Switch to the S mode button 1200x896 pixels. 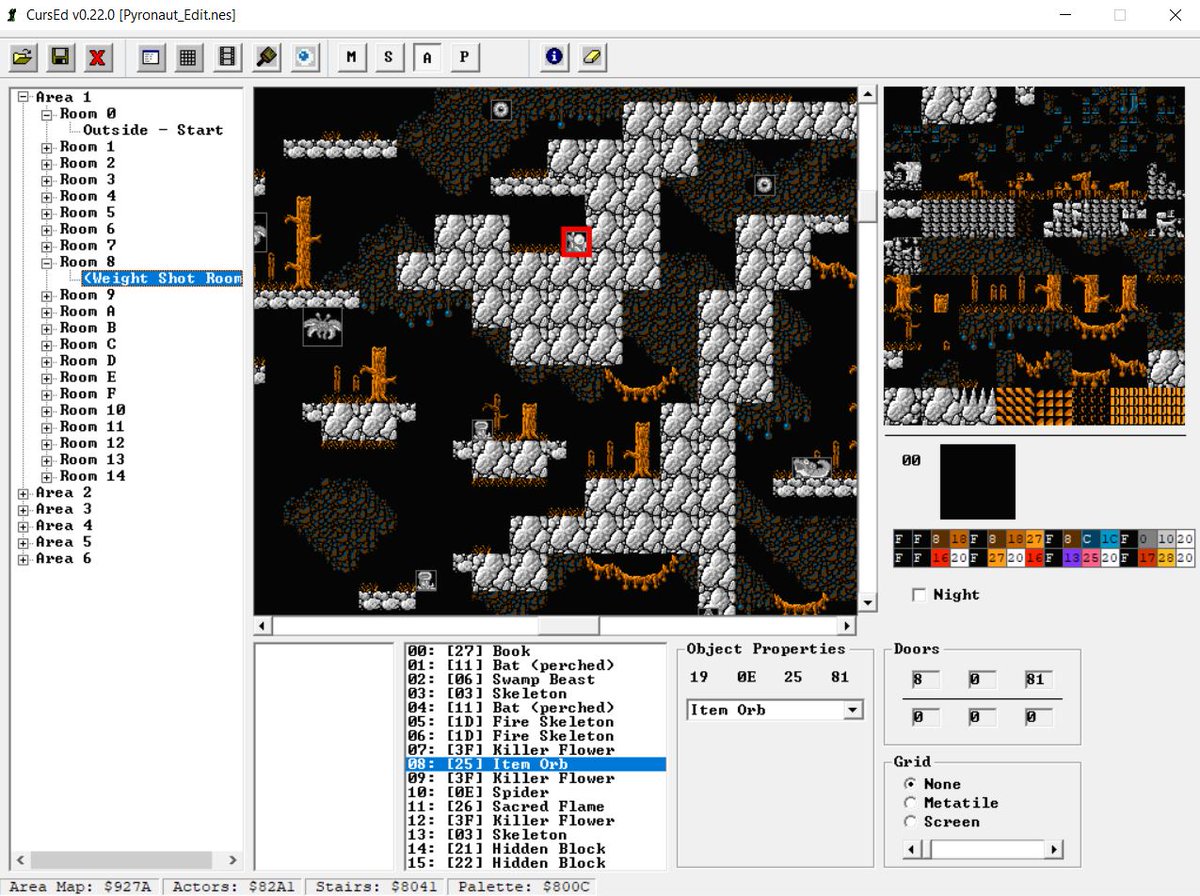(388, 57)
